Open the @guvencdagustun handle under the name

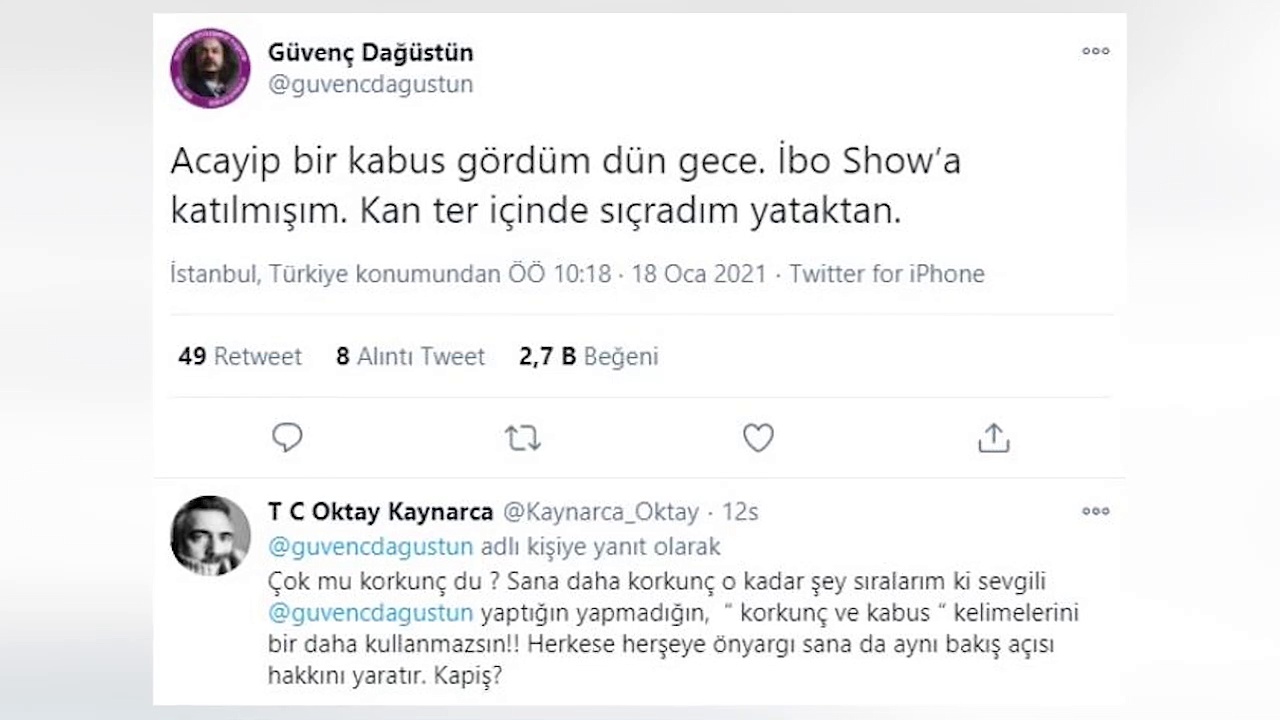pyautogui.click(x=370, y=85)
